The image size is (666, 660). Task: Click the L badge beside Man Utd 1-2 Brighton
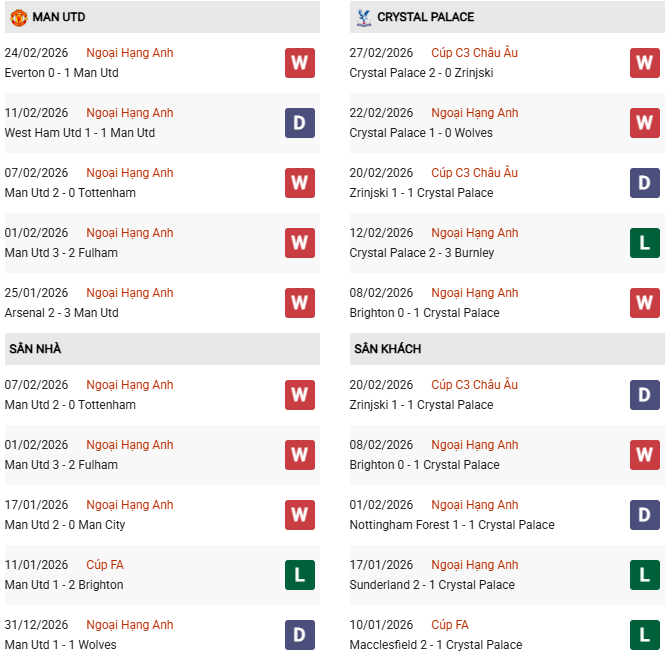pyautogui.click(x=299, y=575)
